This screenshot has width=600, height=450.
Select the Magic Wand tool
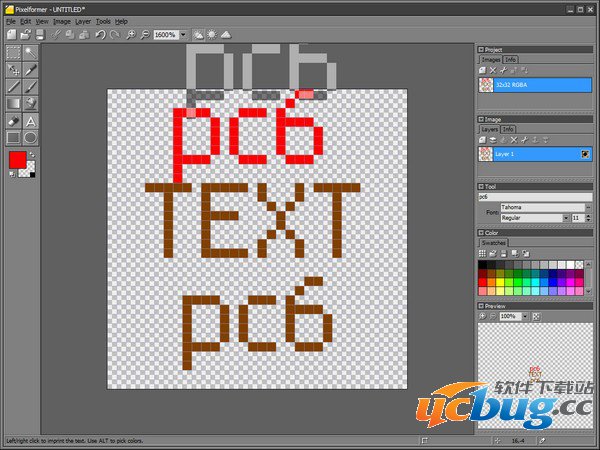click(x=30, y=52)
